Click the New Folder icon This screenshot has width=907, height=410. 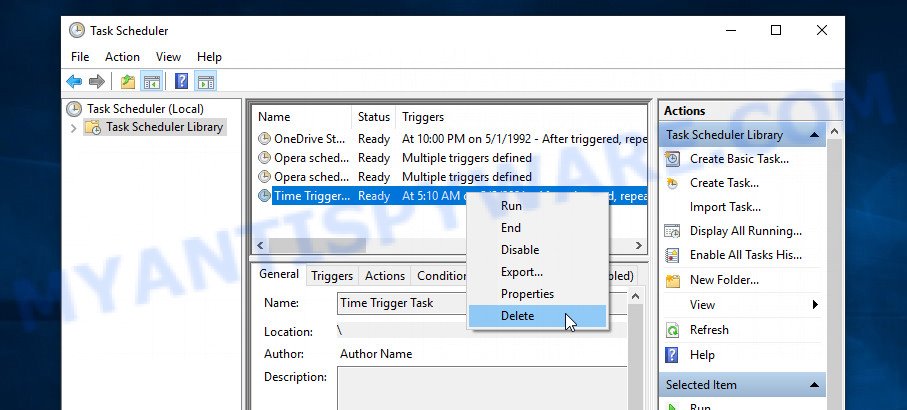[672, 280]
